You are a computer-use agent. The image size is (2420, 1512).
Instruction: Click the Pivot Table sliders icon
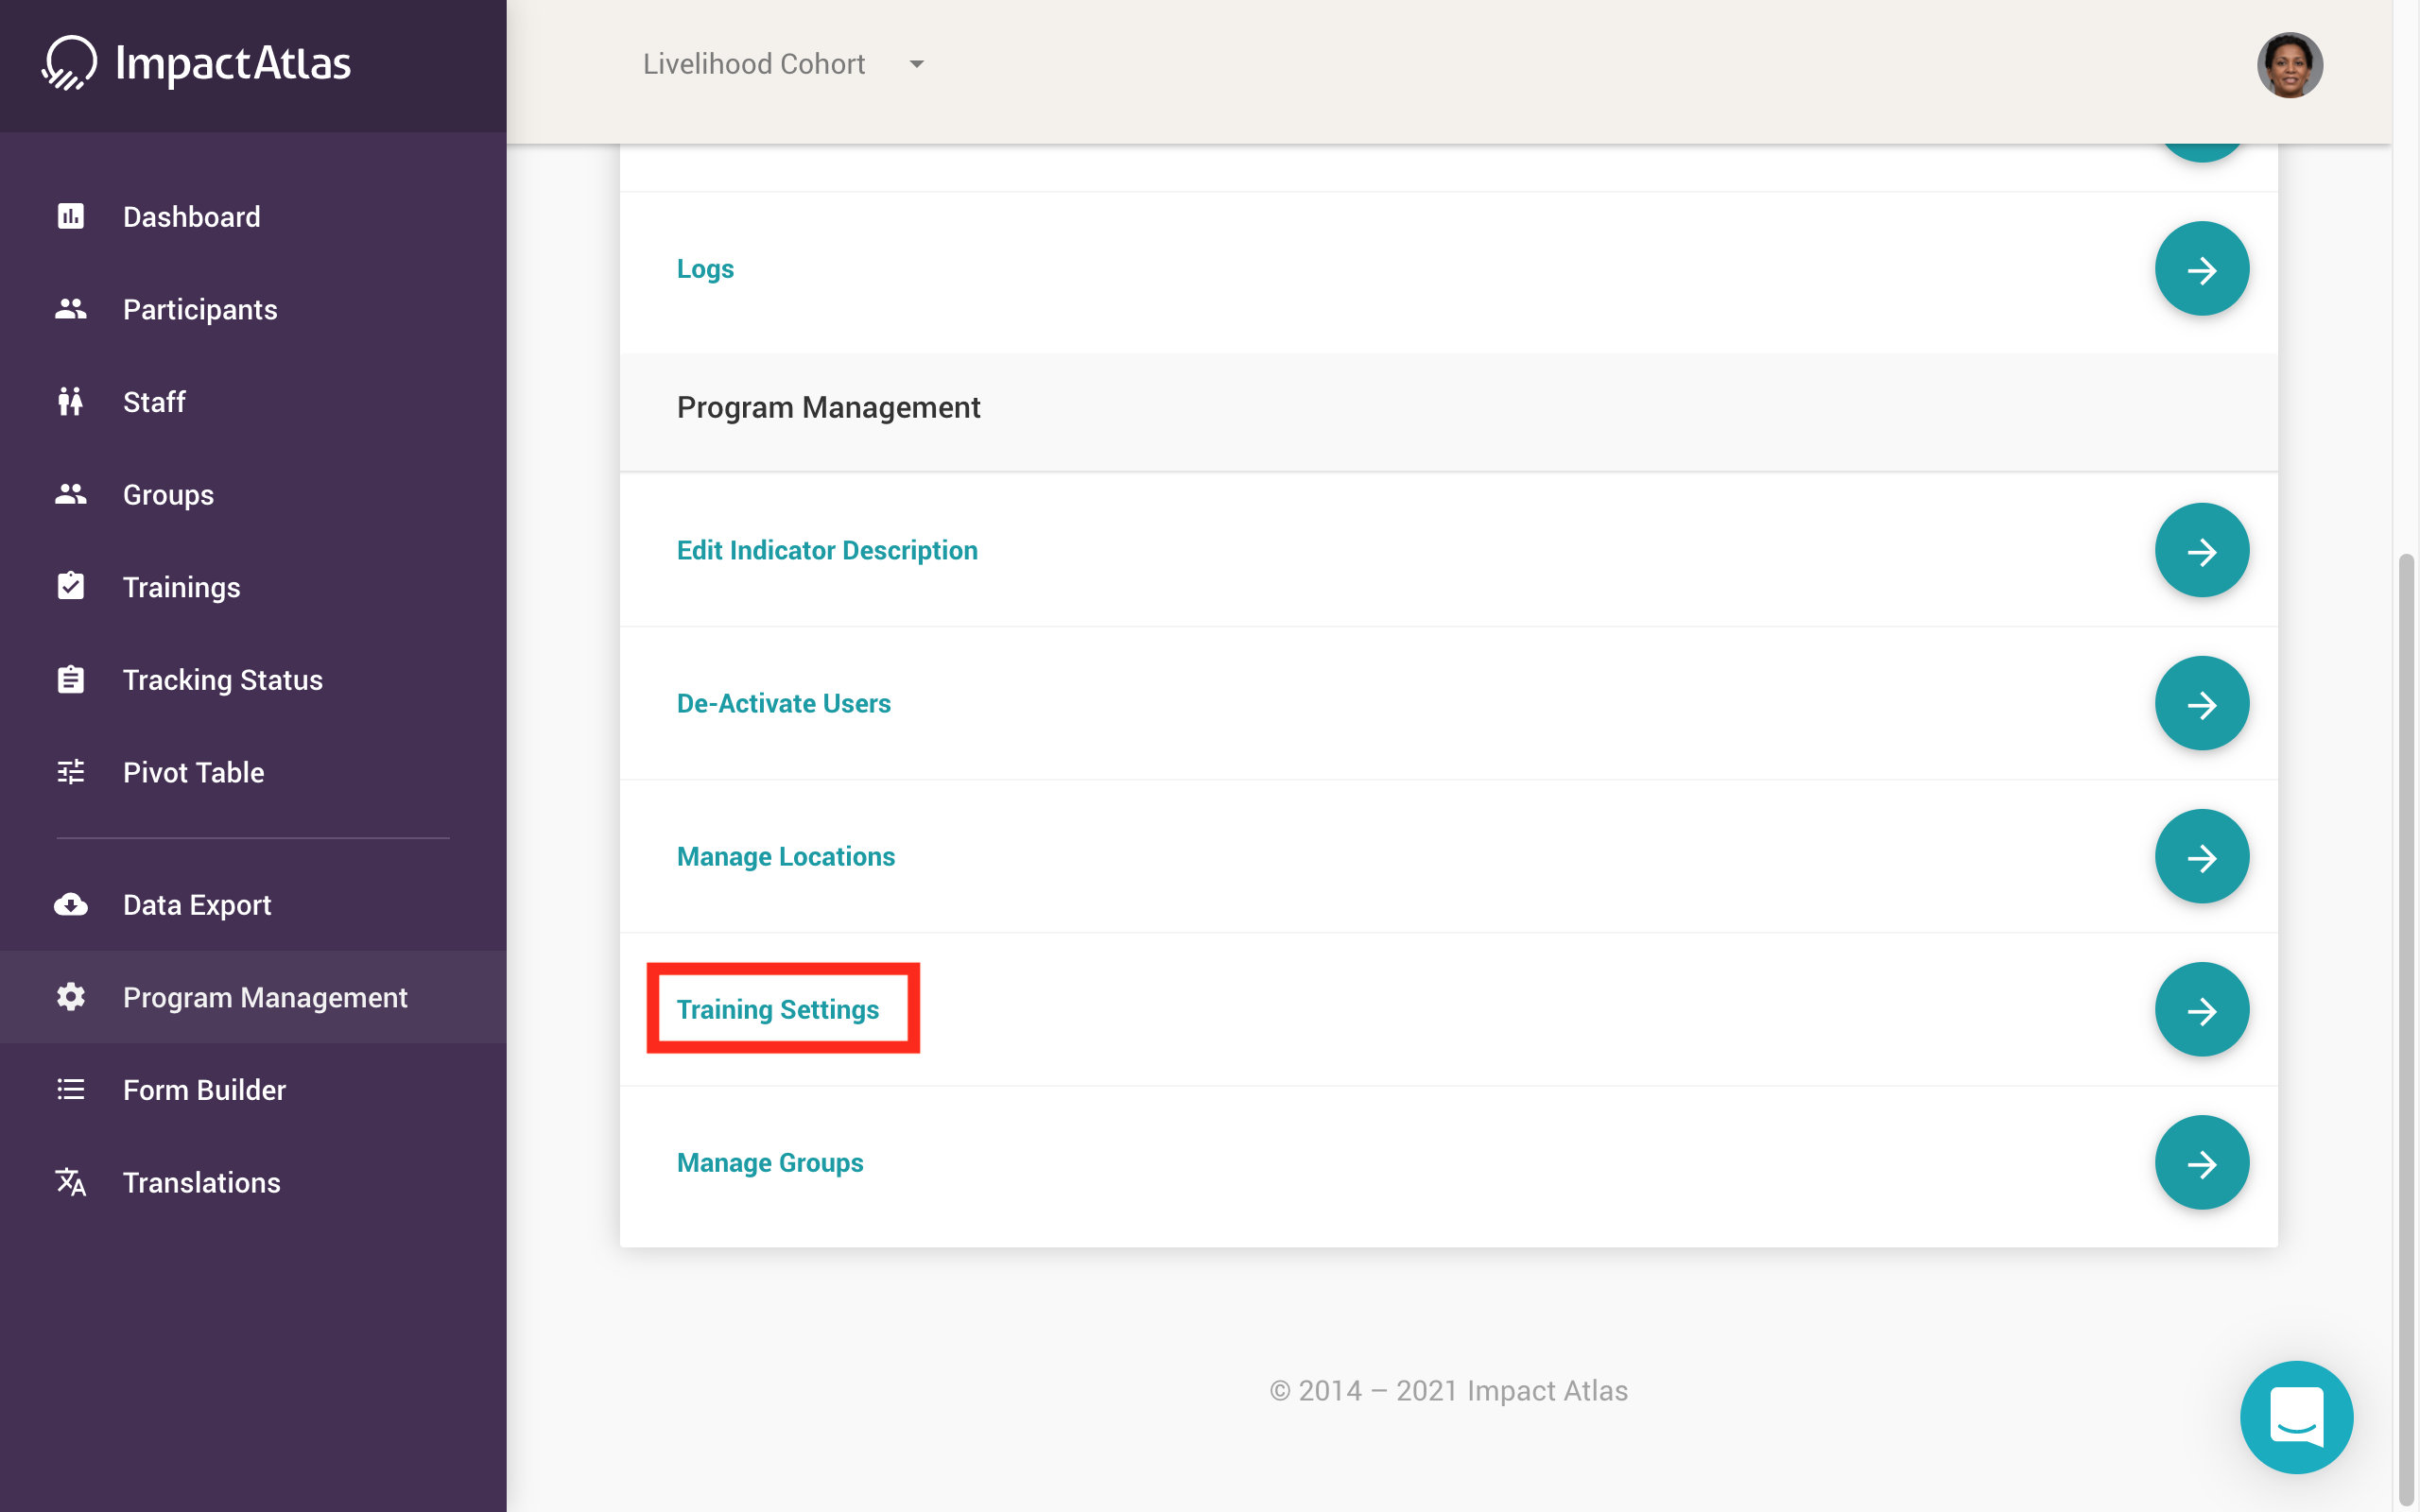(70, 772)
